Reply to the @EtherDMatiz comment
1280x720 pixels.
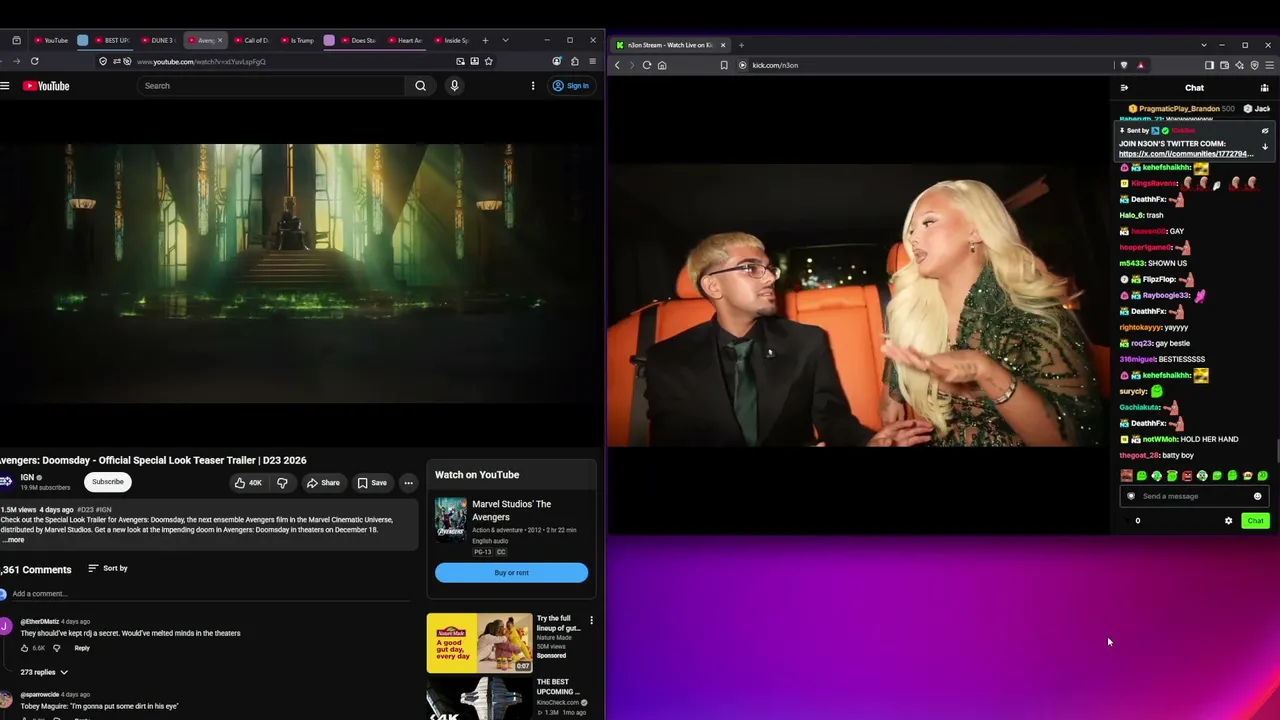[x=82, y=648]
